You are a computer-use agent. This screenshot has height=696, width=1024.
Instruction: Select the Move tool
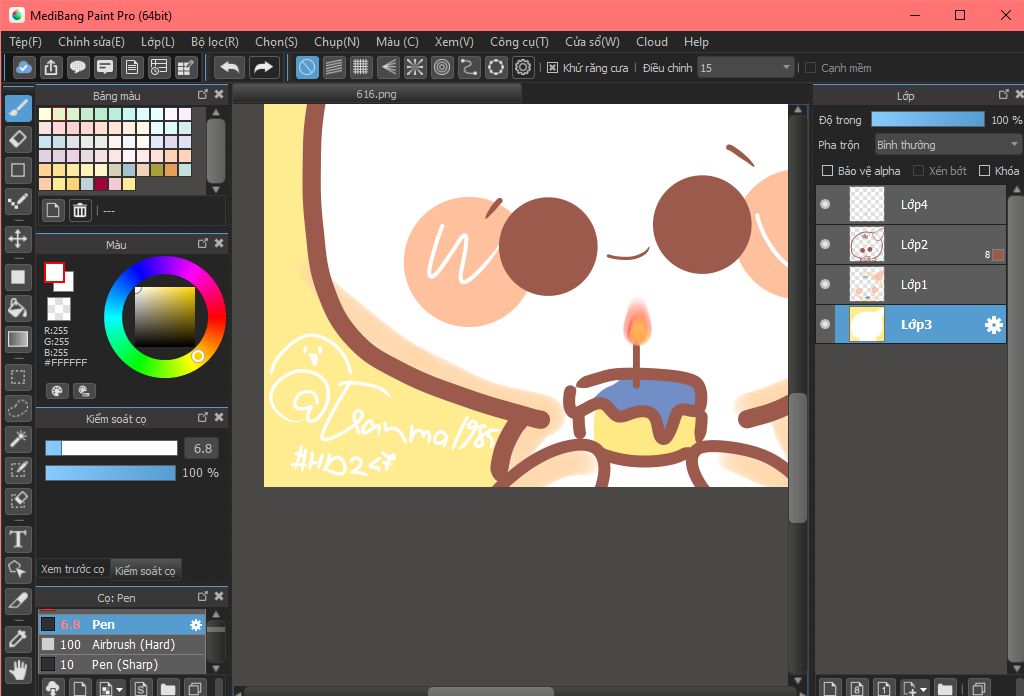point(18,239)
